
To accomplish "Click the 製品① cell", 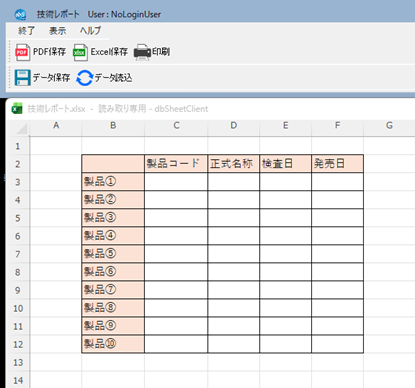I will (x=113, y=182).
